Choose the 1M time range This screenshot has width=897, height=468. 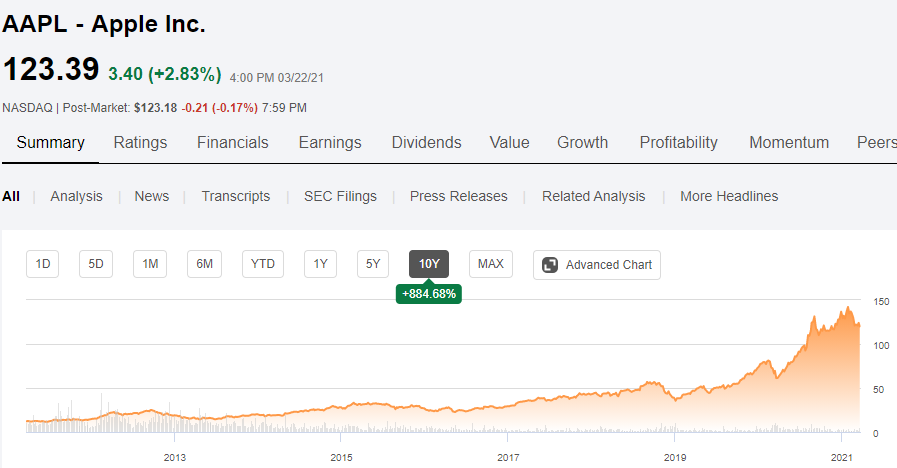(150, 264)
